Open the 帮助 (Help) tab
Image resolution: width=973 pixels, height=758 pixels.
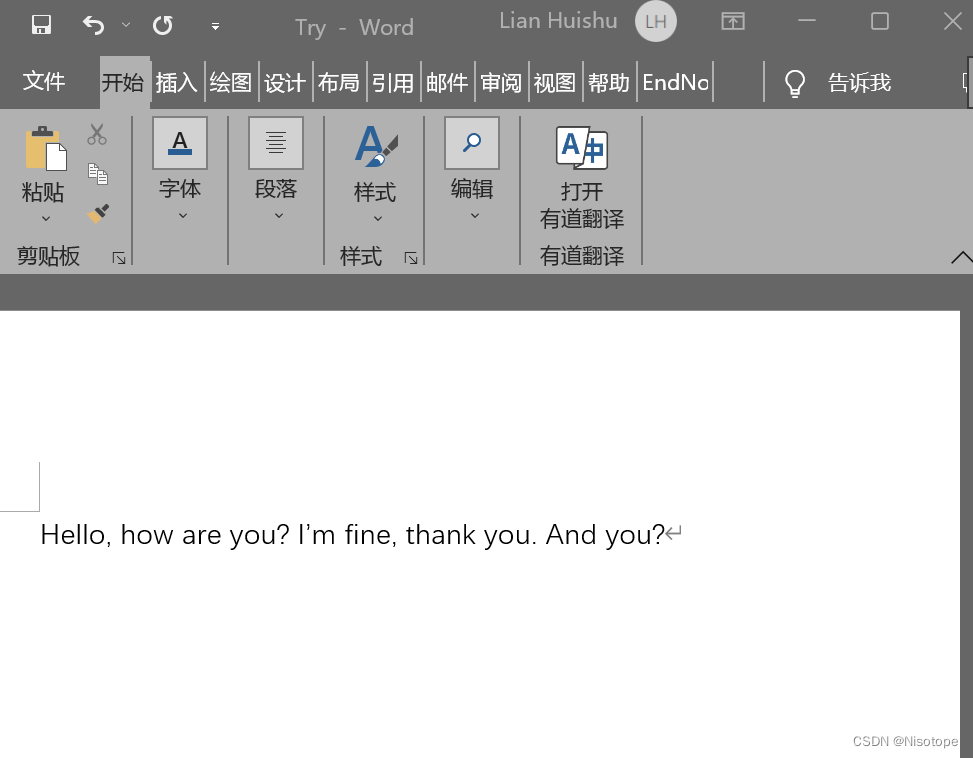tap(609, 82)
